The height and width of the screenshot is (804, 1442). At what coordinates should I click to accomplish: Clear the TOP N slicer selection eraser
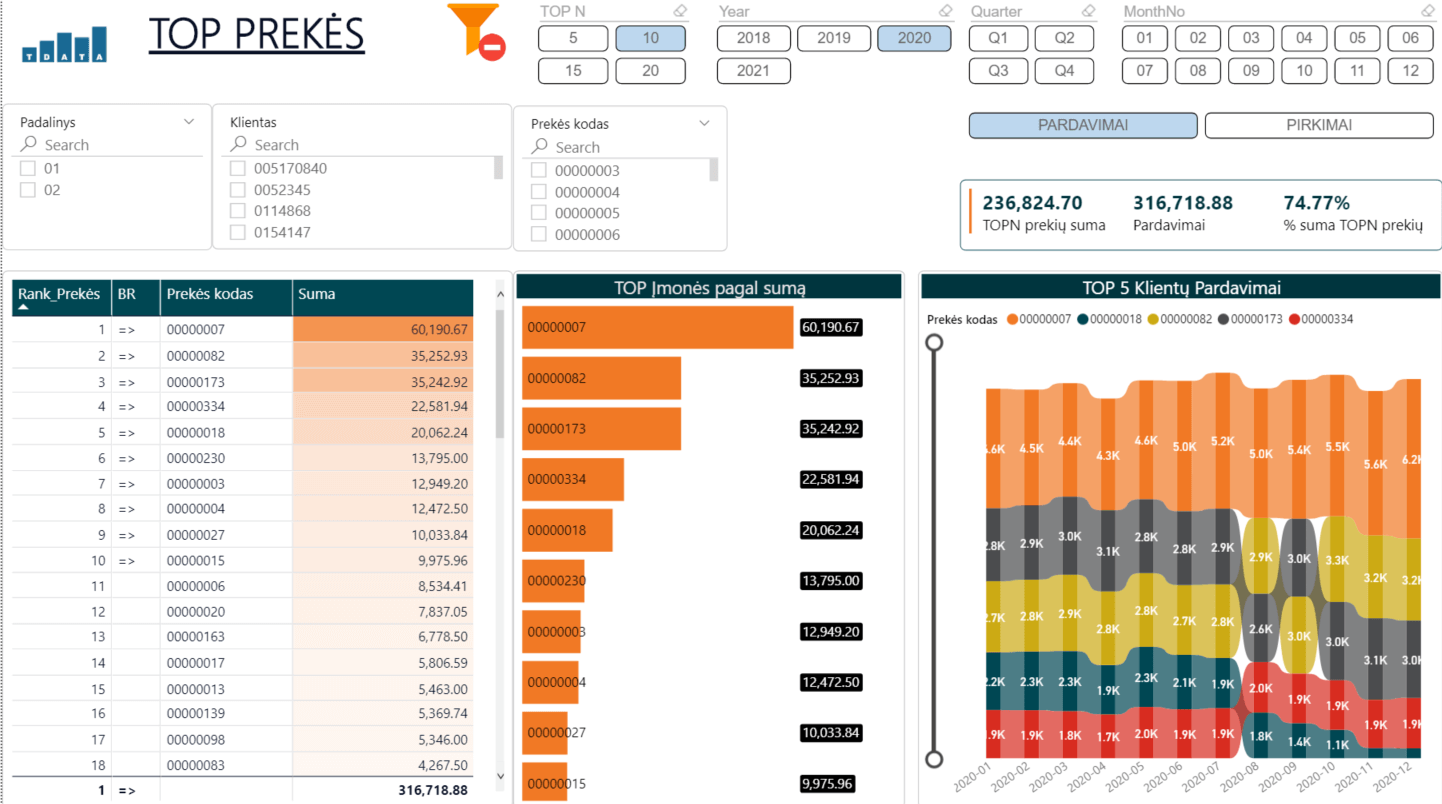(x=681, y=11)
